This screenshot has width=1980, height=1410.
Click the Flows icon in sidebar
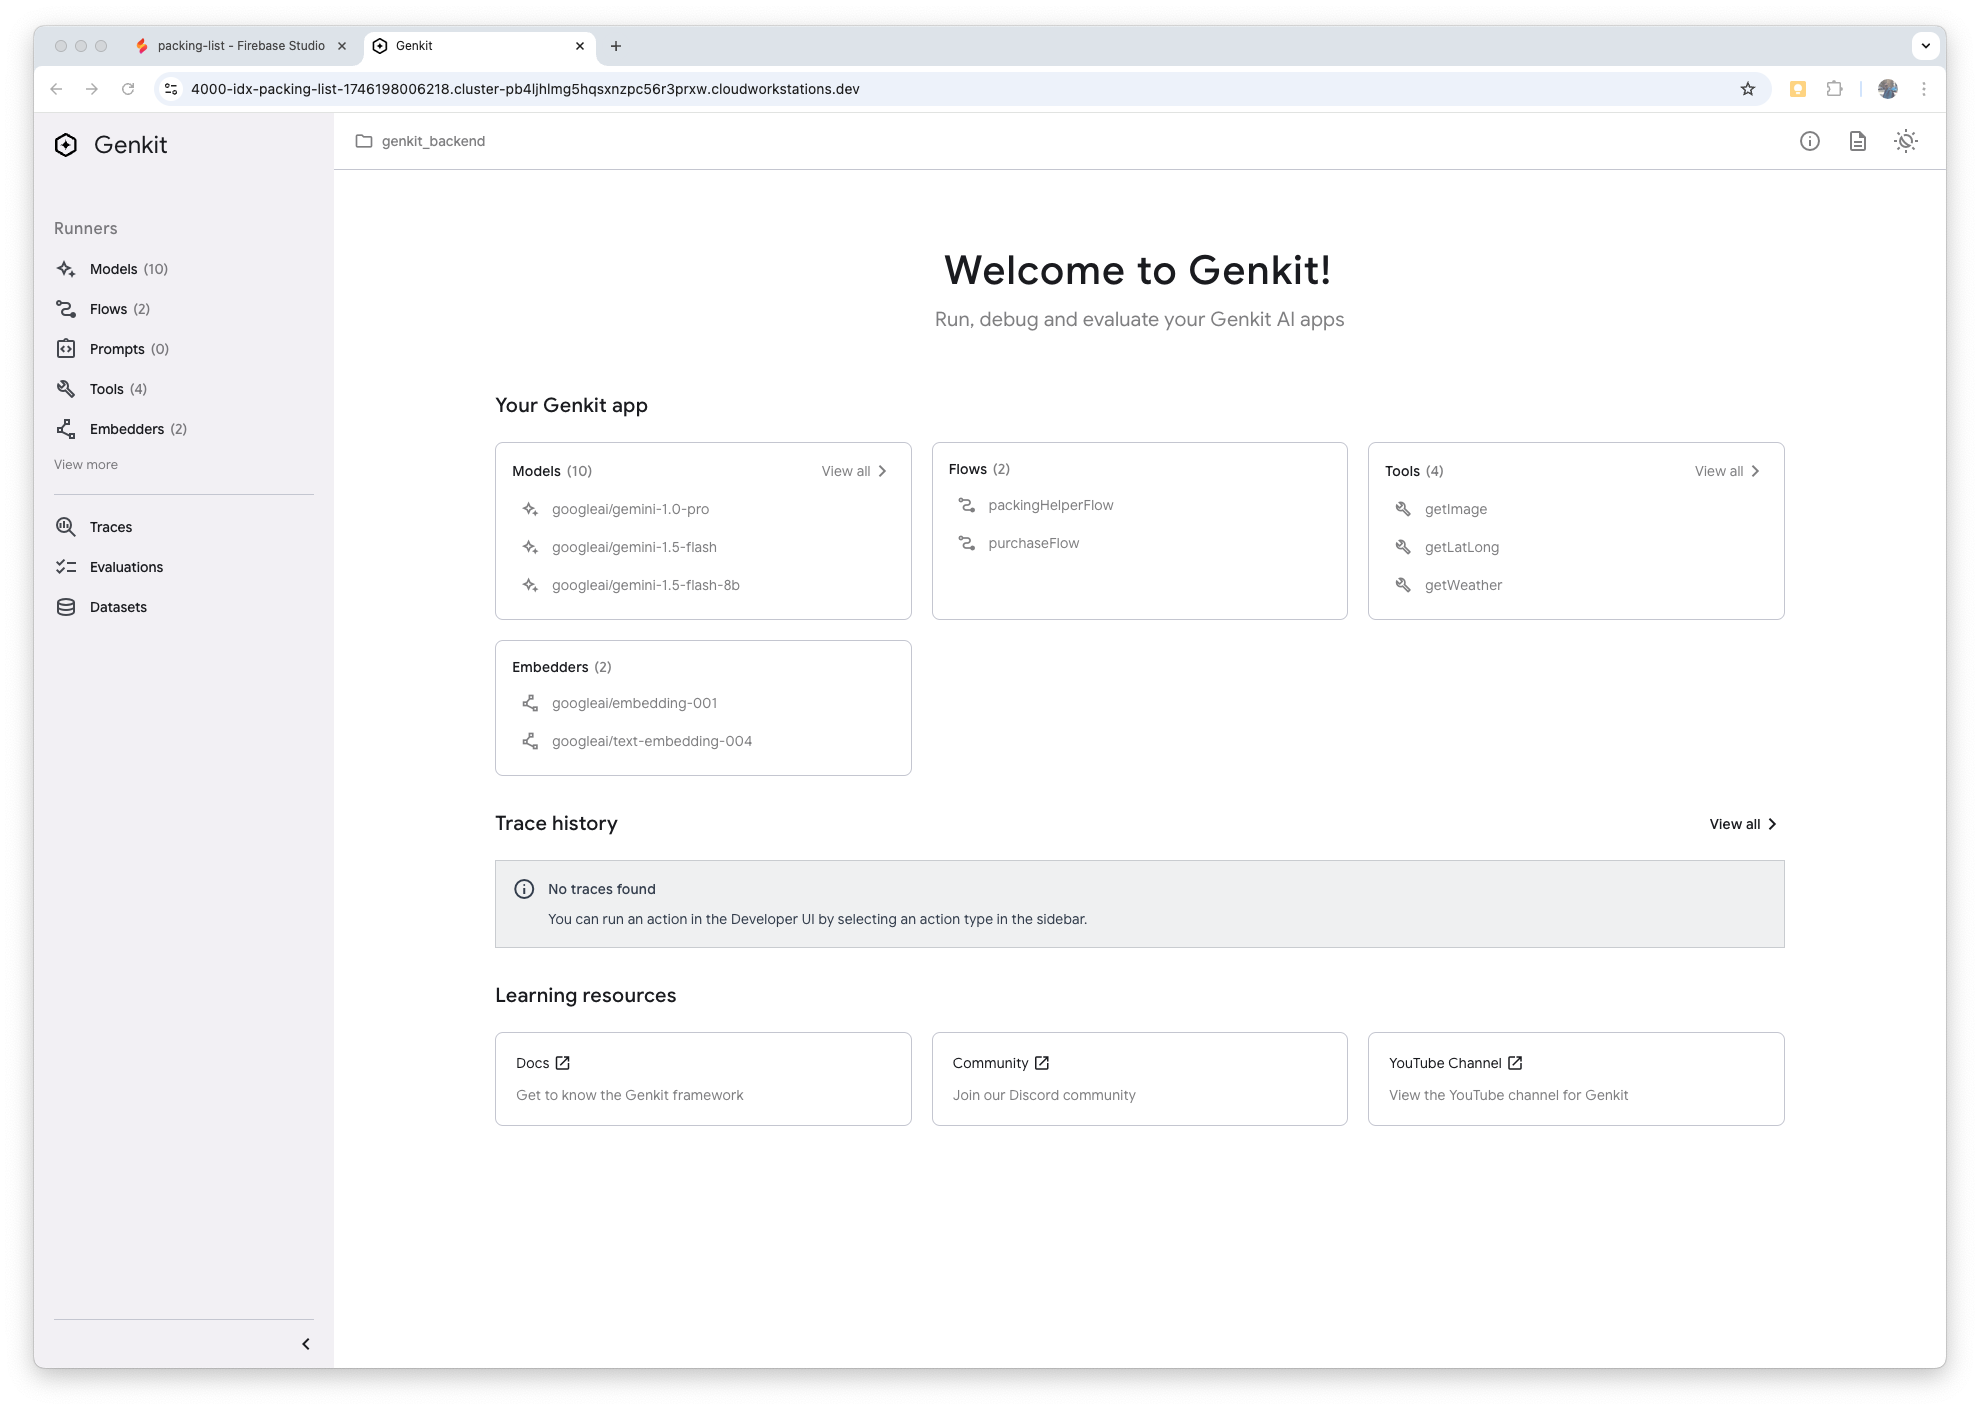[x=66, y=309]
